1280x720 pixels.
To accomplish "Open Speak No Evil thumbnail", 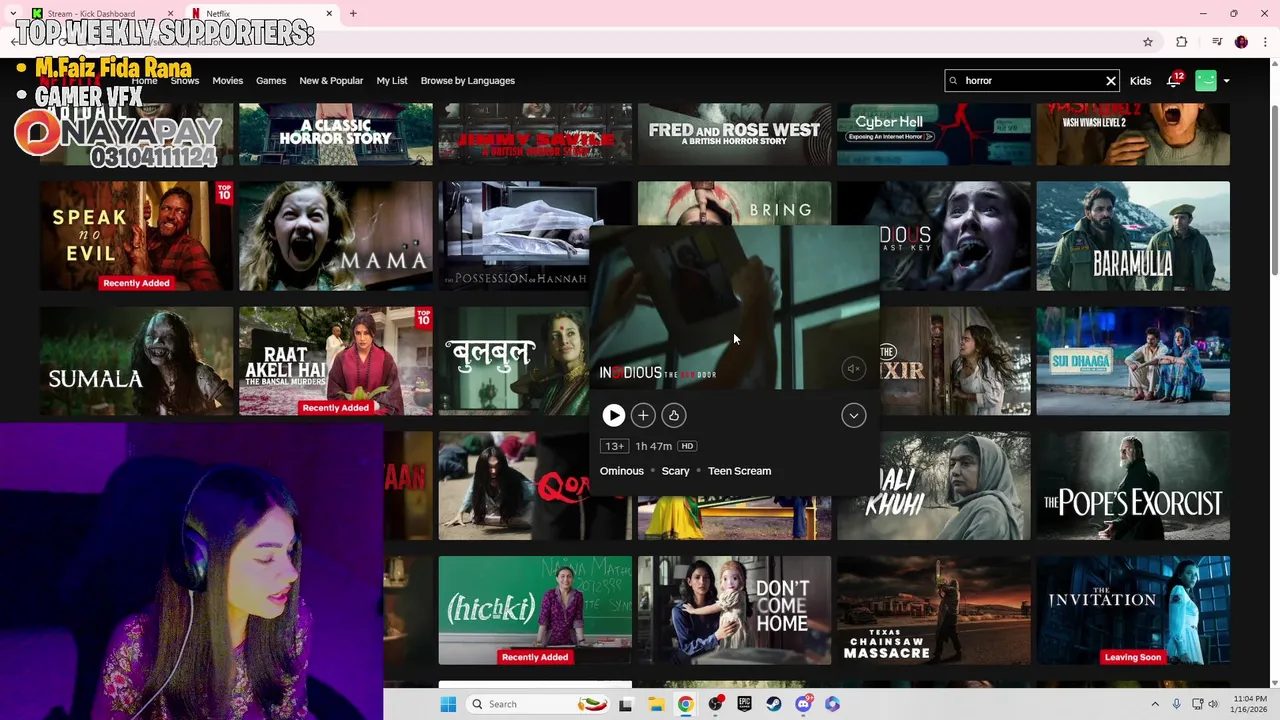I will (136, 236).
